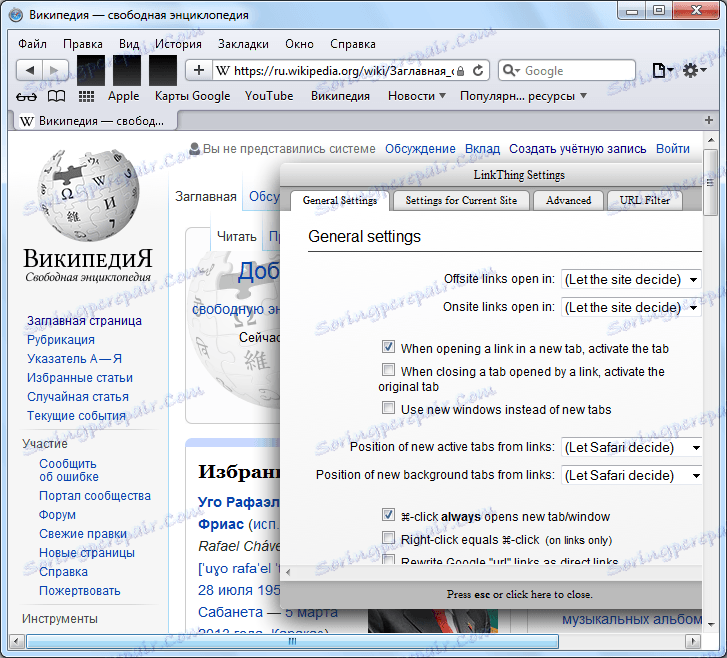Image resolution: width=727 pixels, height=658 pixels.
Task: Click the lock icon in the address bar
Action: pyautogui.click(x=460, y=71)
